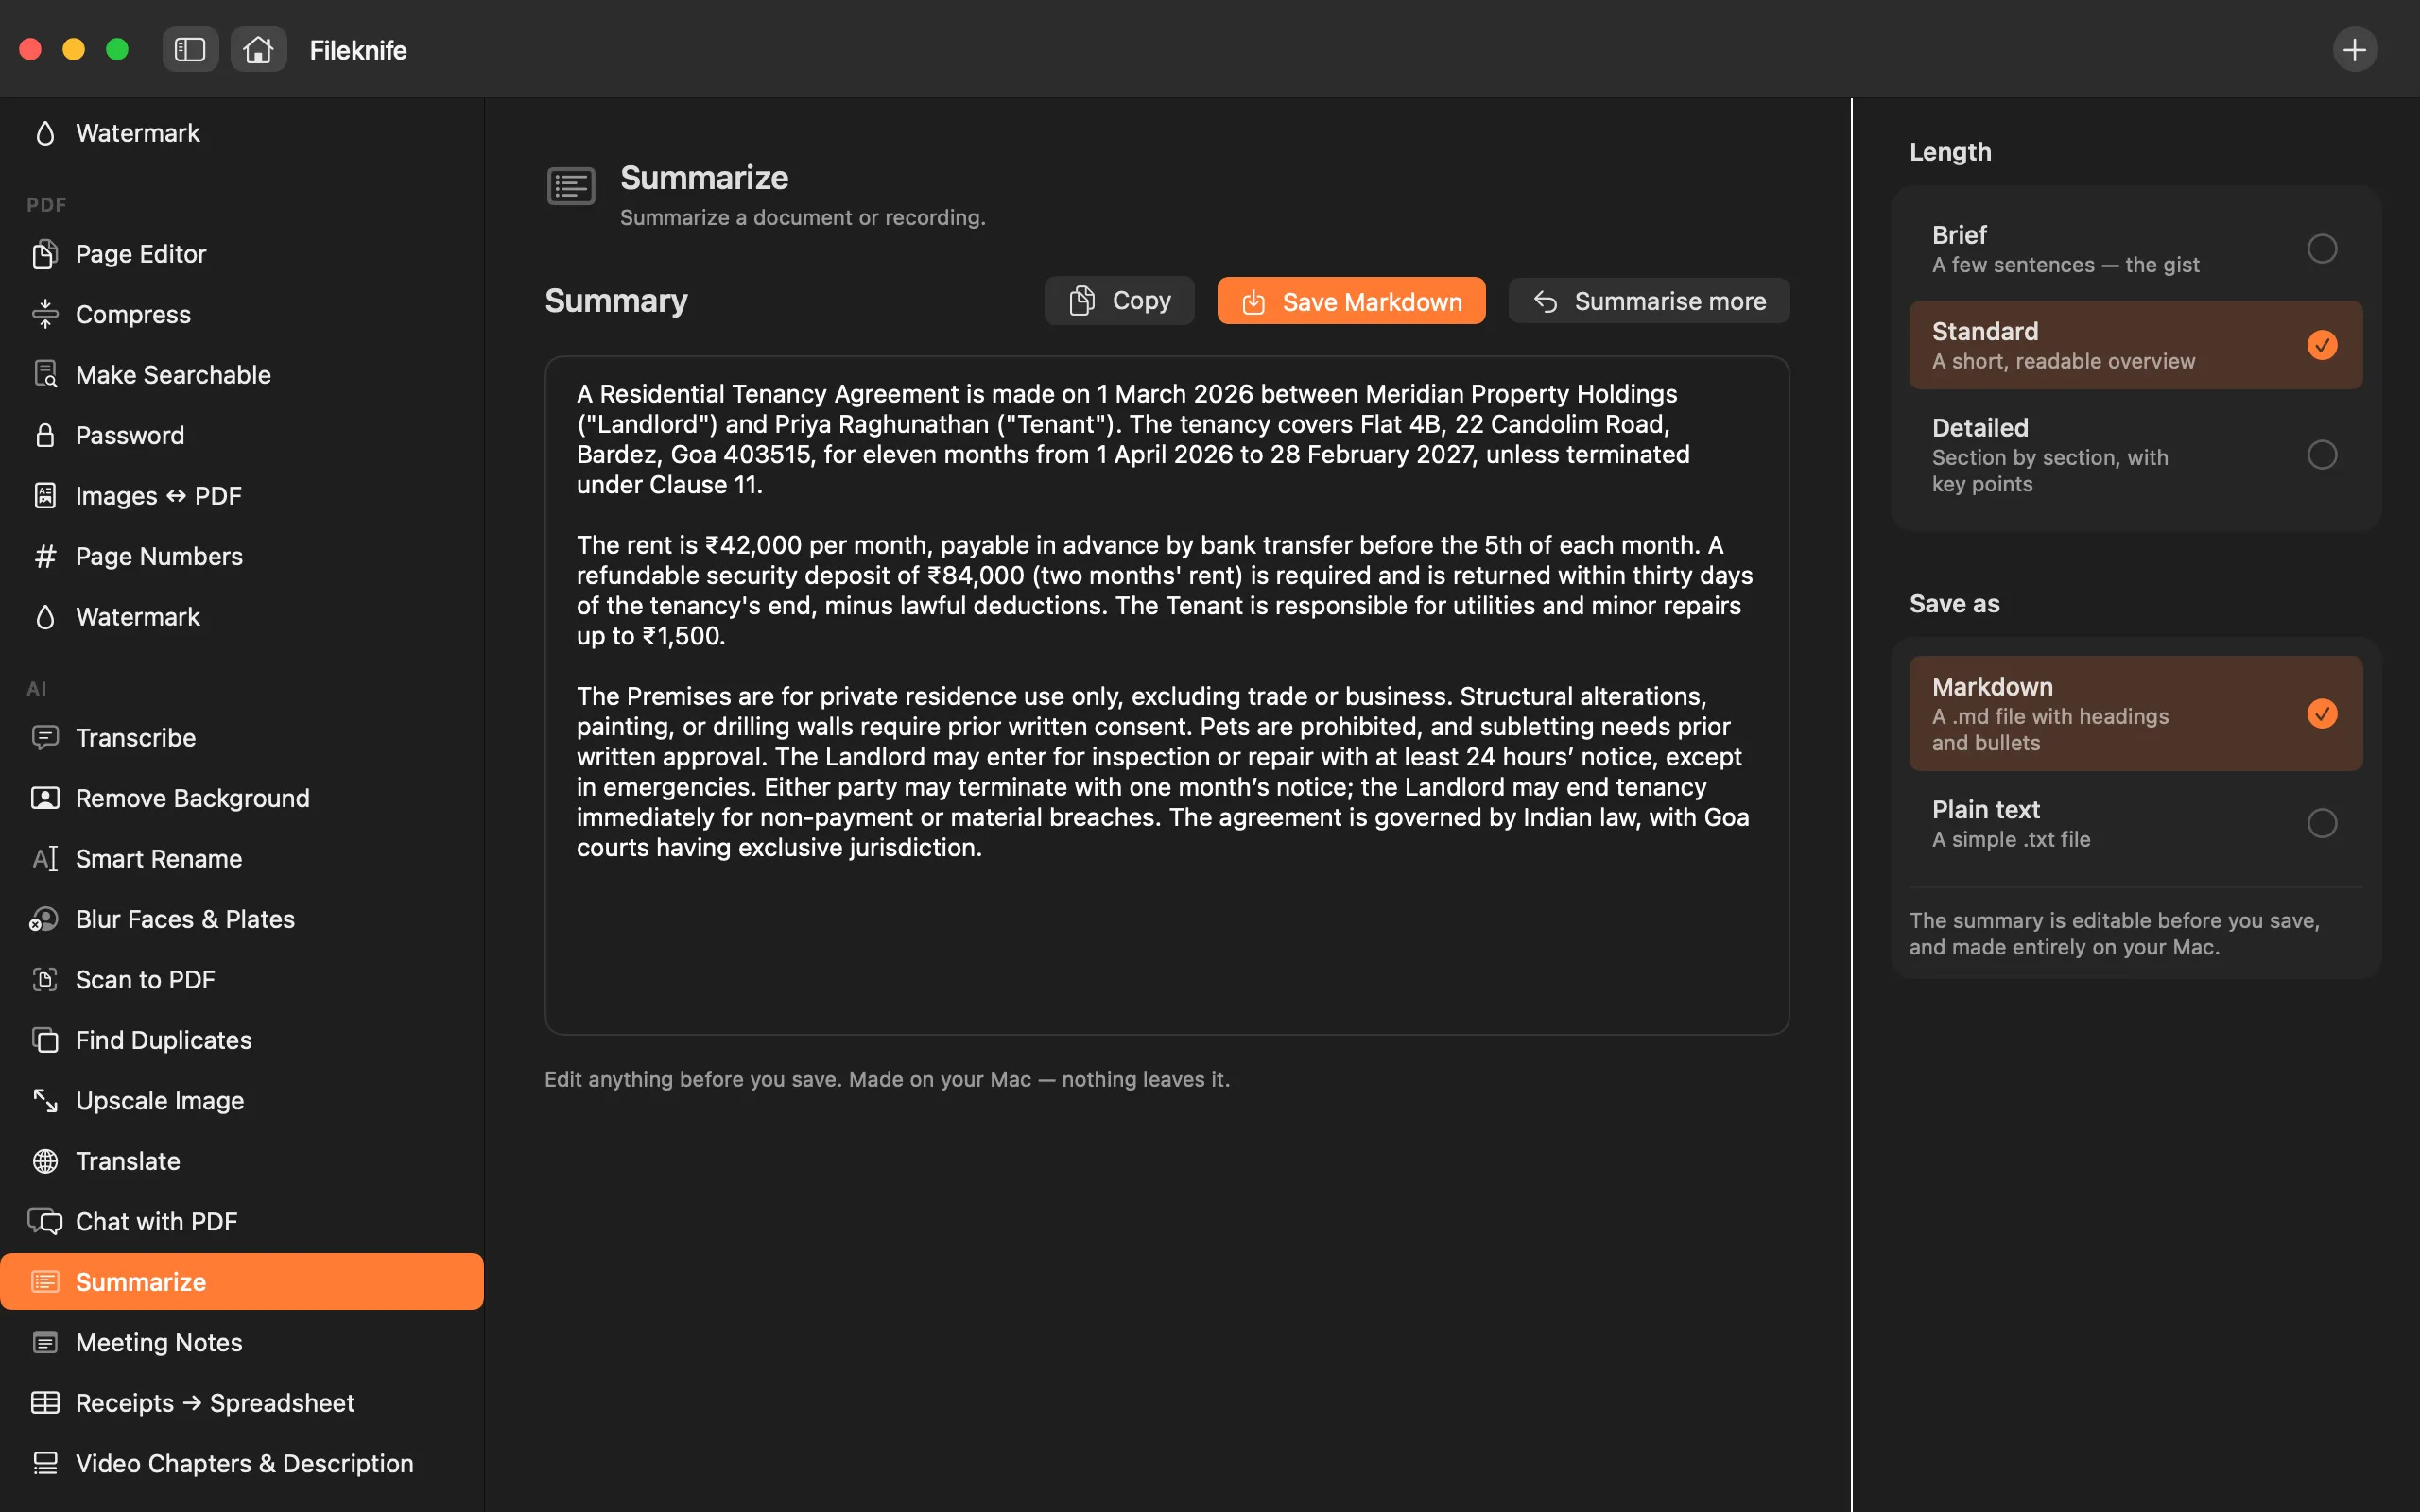
Task: Open Remove Background icon
Action: point(45,798)
